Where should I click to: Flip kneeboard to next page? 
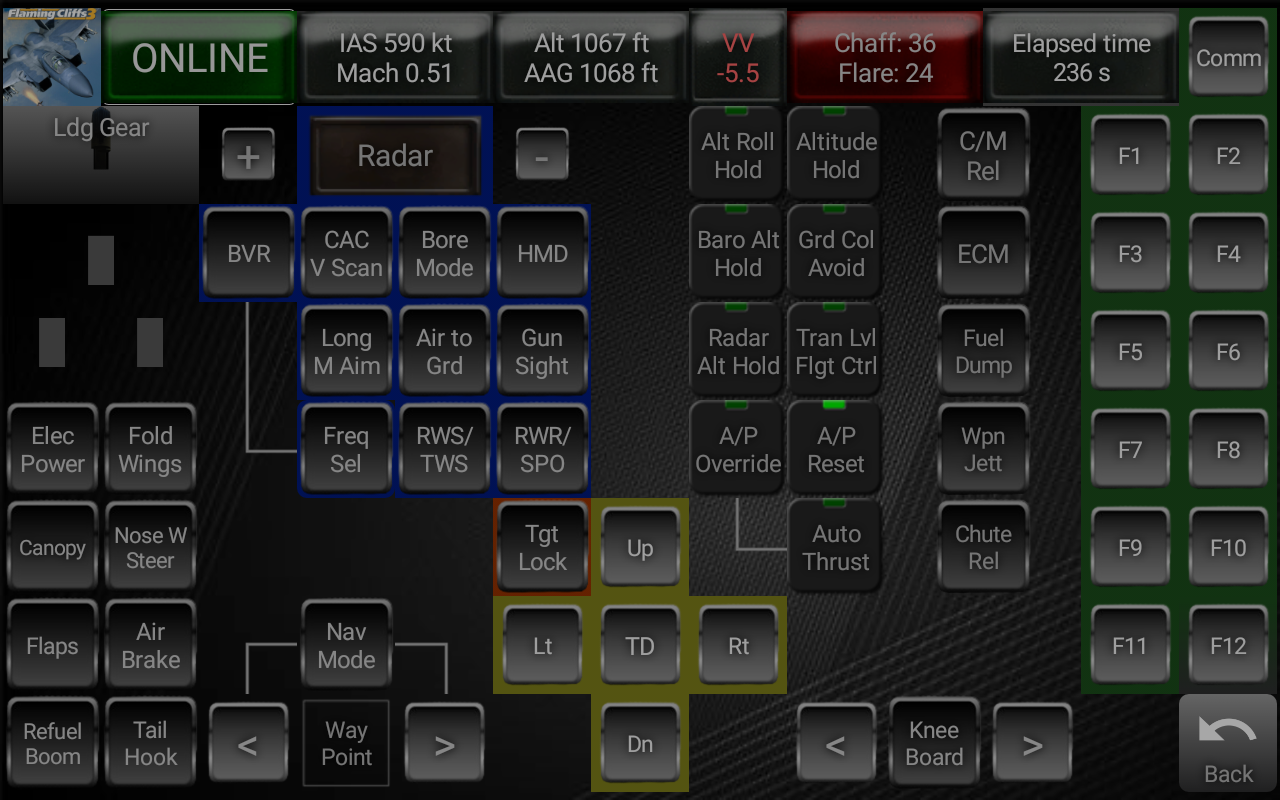1032,744
